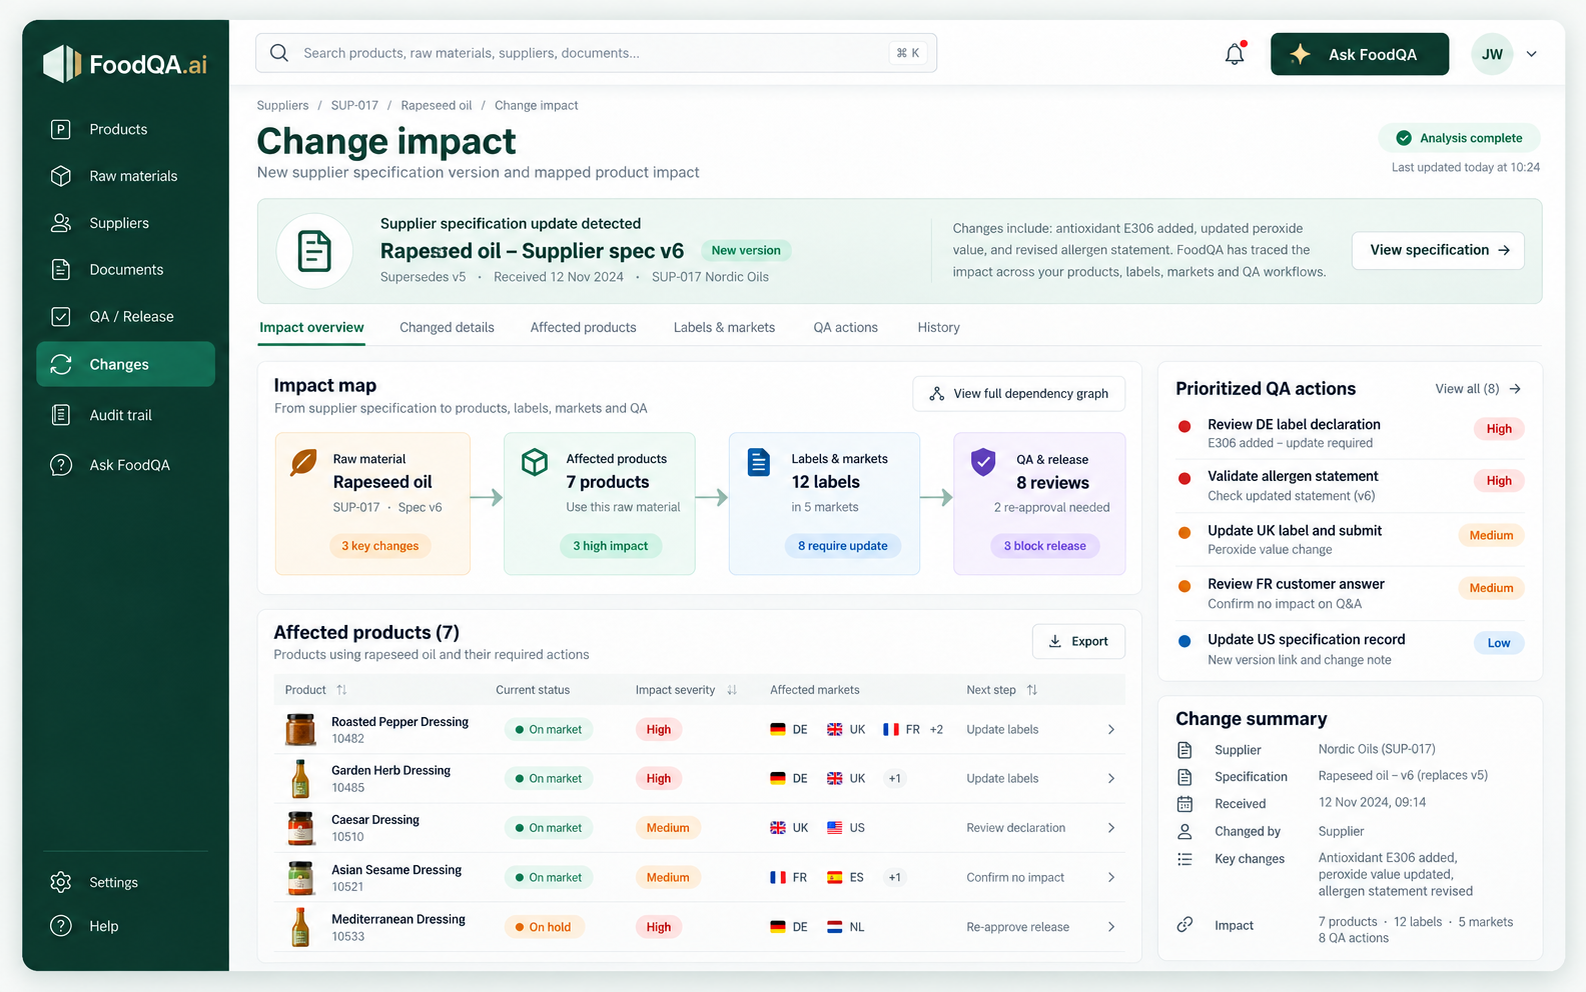Click the 3 block release badge

1045,546
